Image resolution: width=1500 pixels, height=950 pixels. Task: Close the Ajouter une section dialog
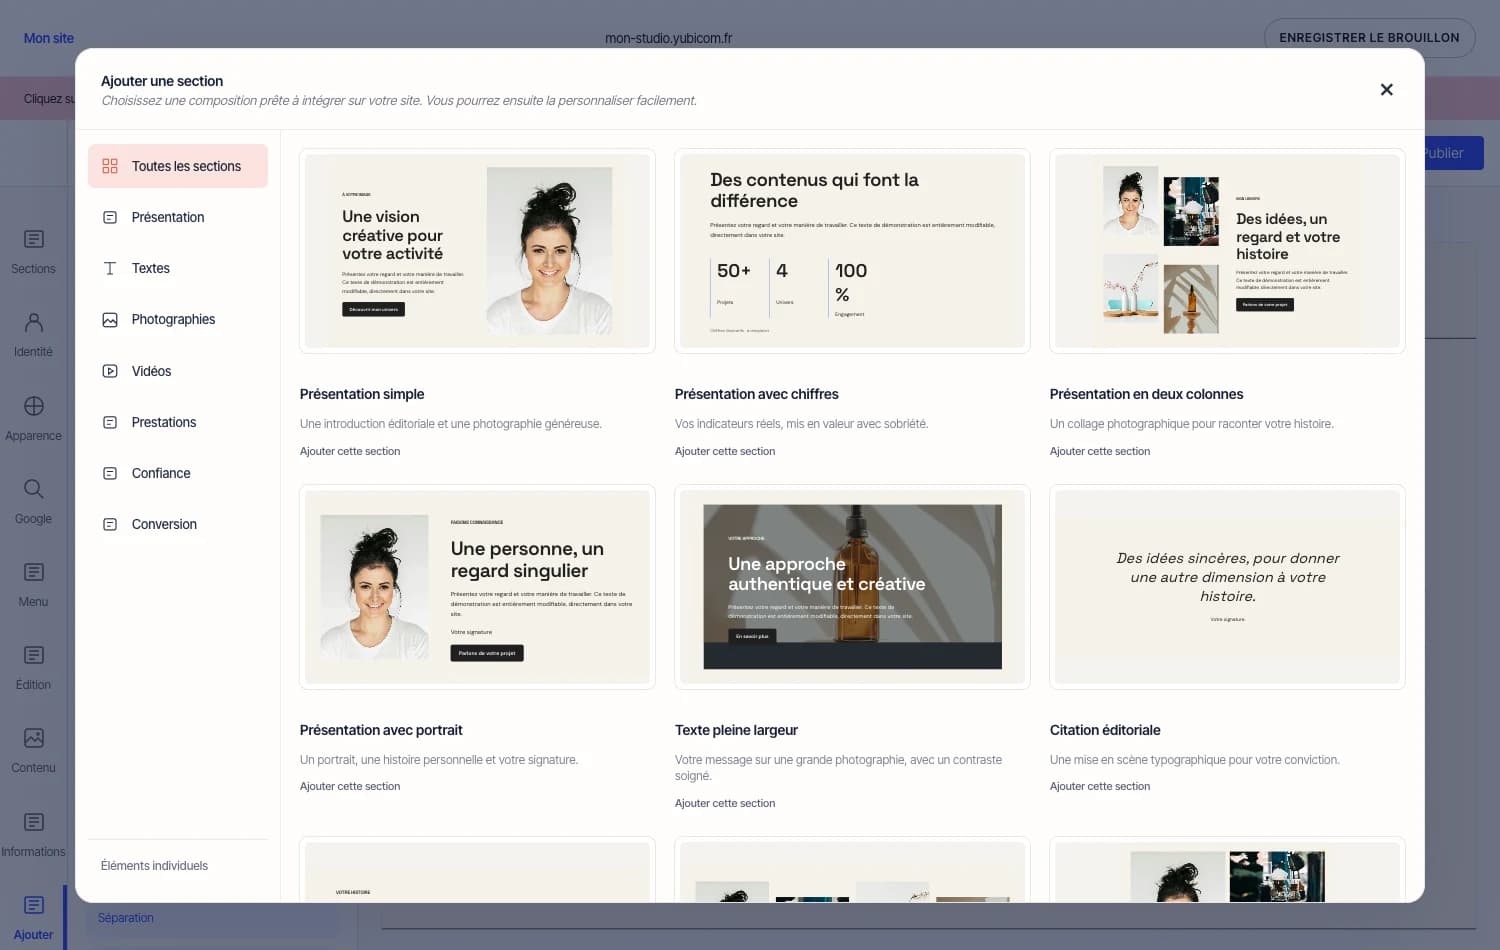[1386, 90]
